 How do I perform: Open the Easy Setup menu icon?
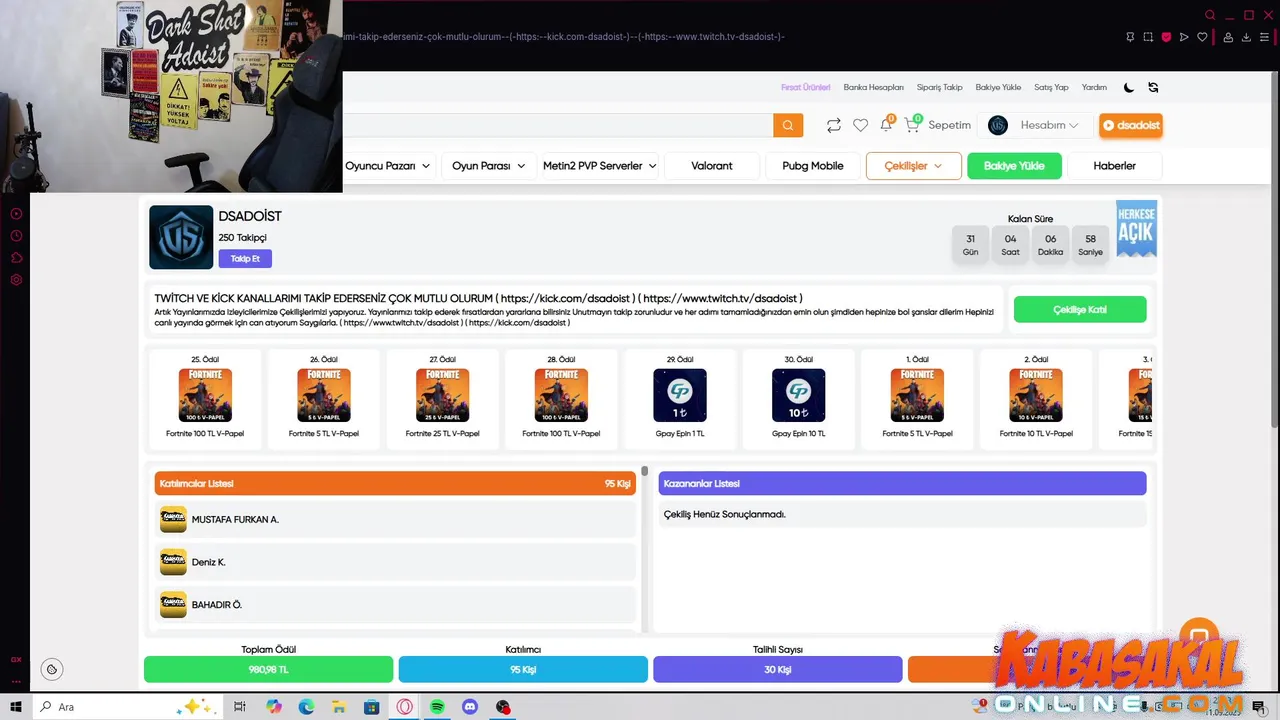click(1265, 37)
